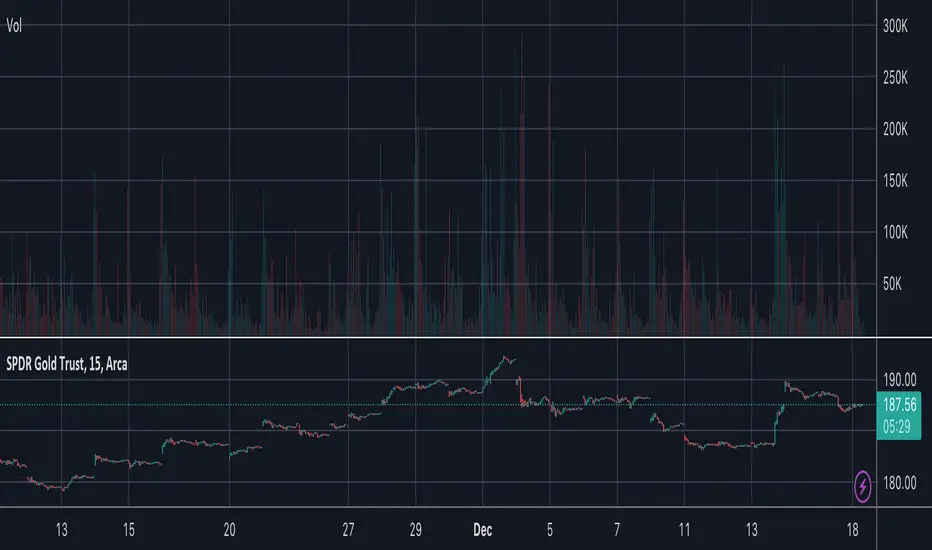This screenshot has width=932, height=550.
Task: Click the 190.00 price axis label
Action: click(x=899, y=380)
